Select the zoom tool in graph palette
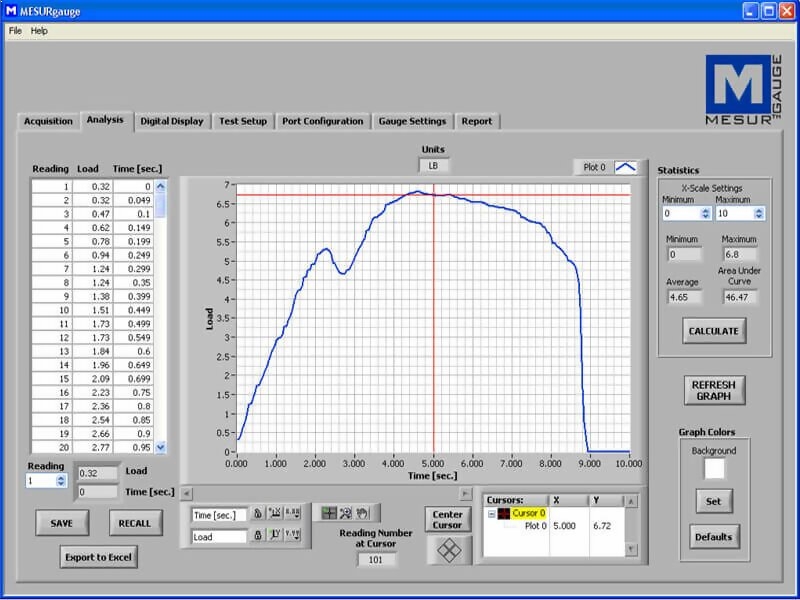800x600 pixels. (345, 513)
